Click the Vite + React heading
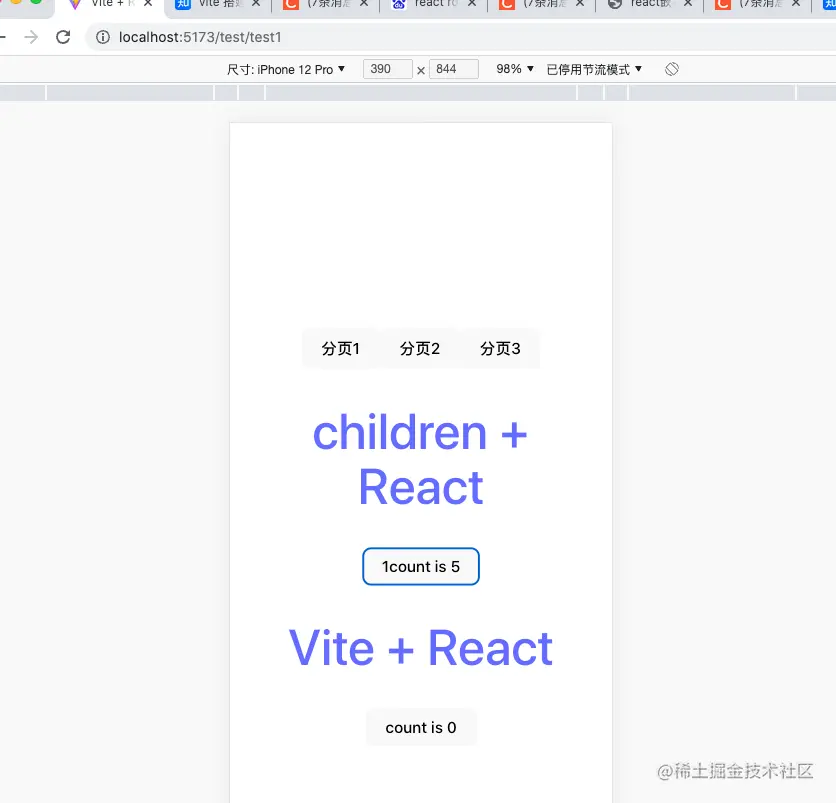Viewport: 836px width, 803px height. pos(421,648)
